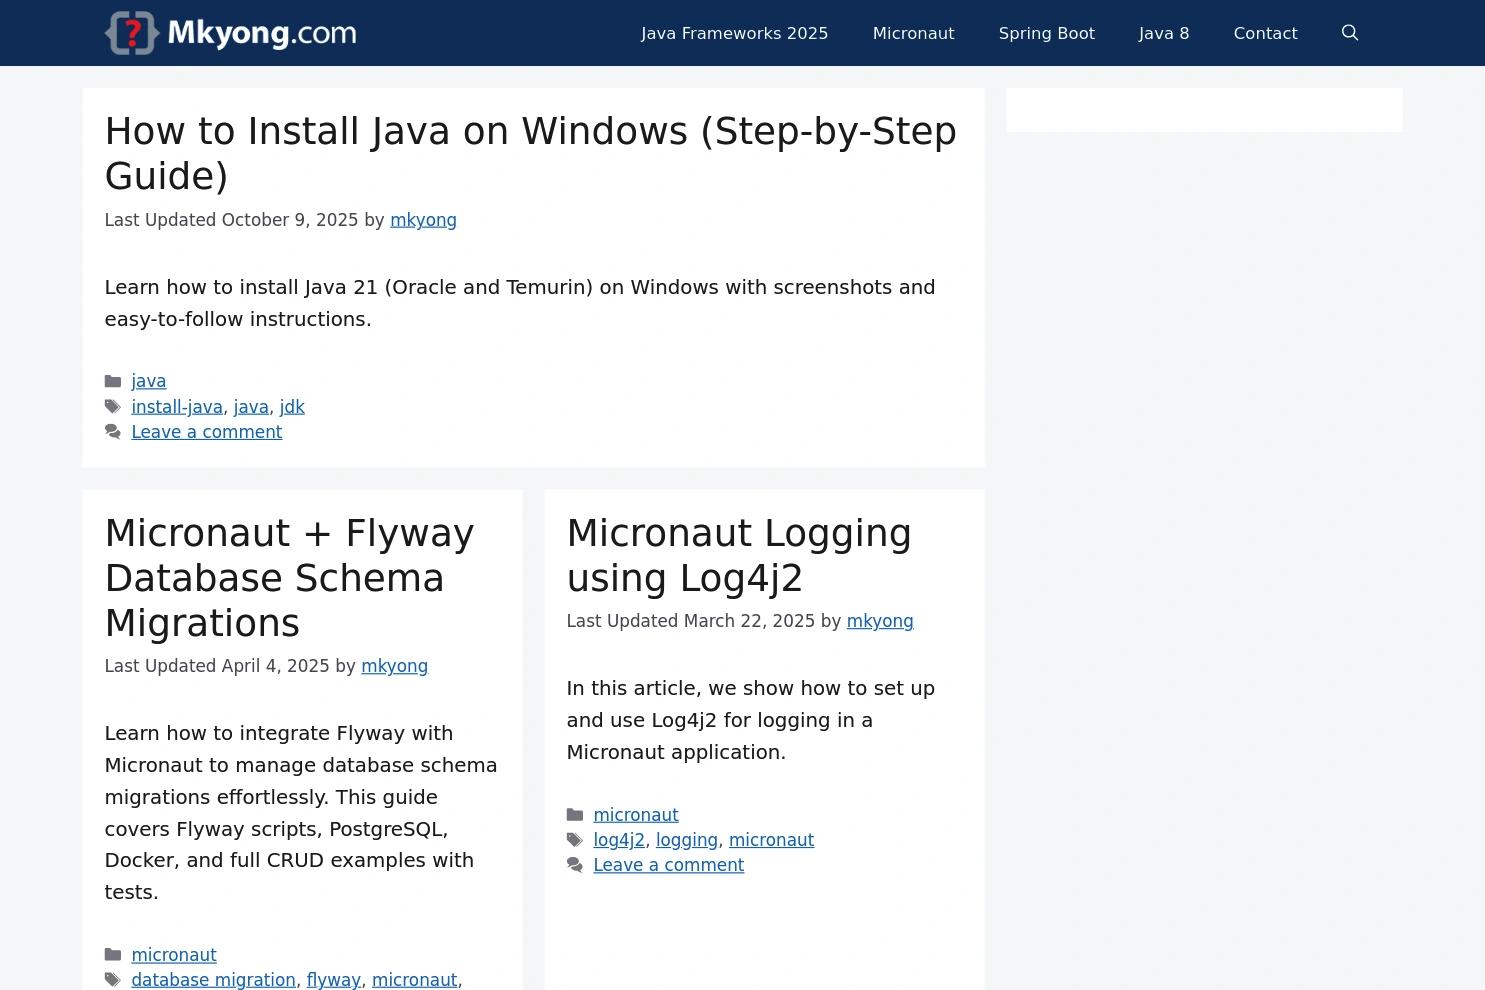Open the log4j2 tag

click(x=619, y=840)
